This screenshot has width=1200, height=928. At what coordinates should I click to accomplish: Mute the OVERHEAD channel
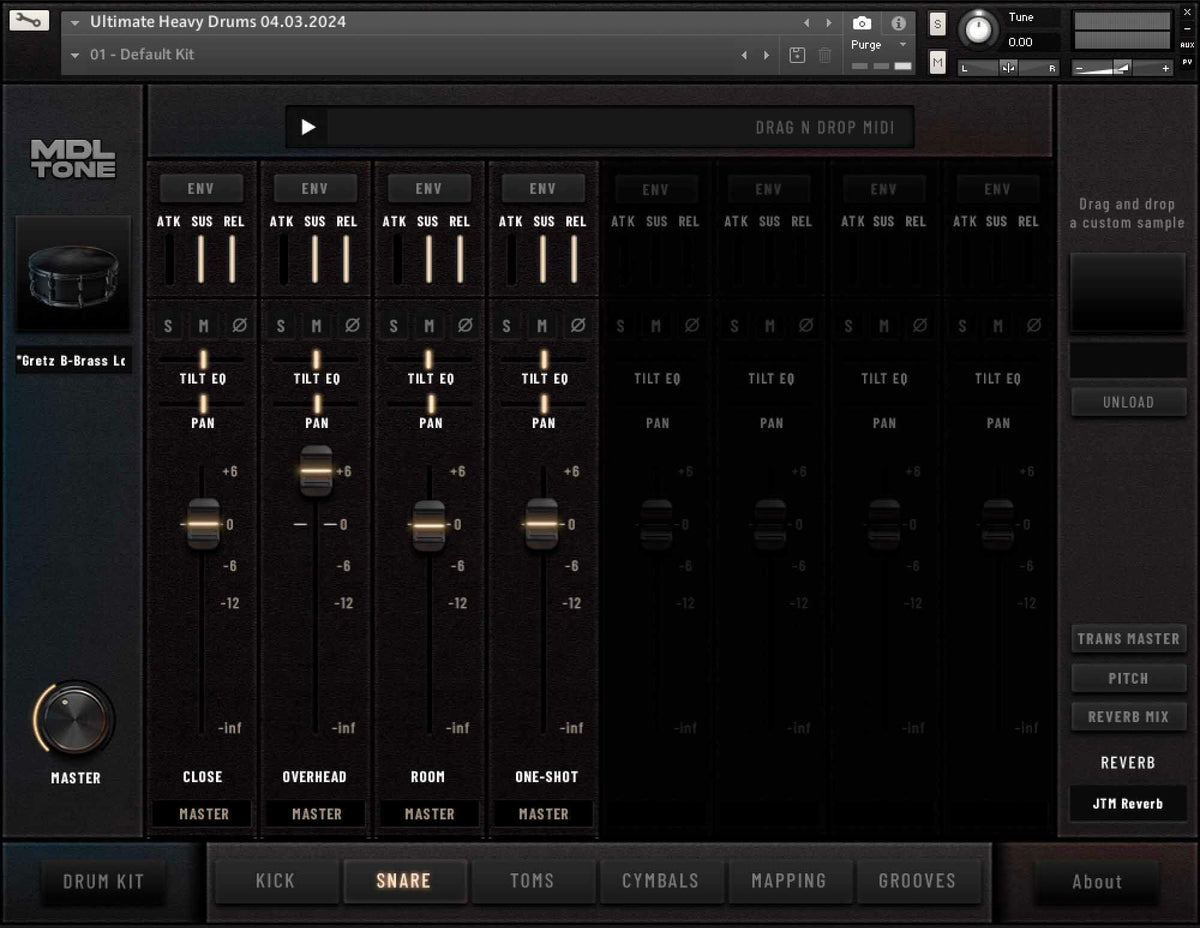pos(317,326)
